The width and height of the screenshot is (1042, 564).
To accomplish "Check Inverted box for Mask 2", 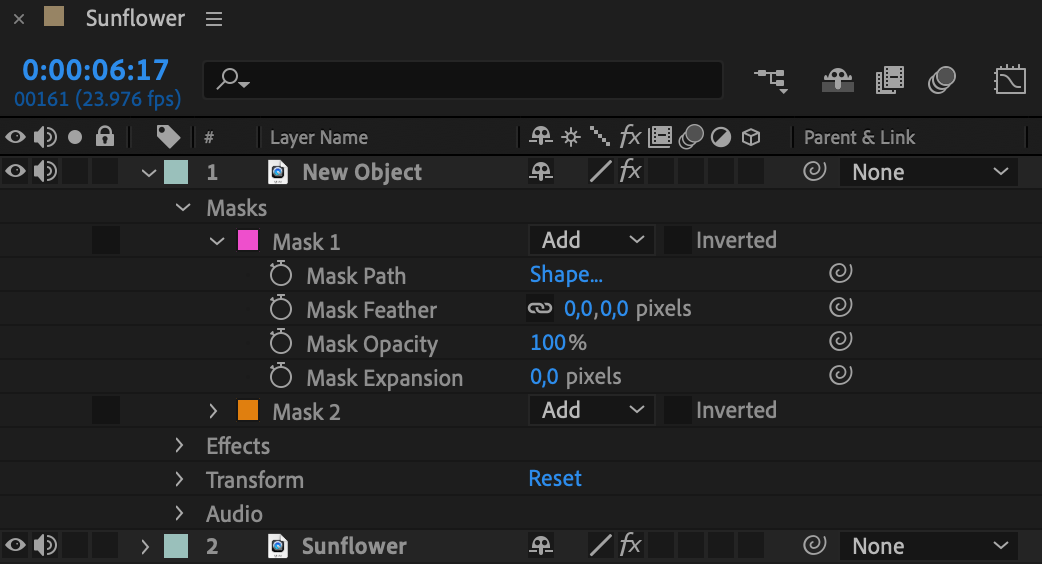I will [677, 411].
